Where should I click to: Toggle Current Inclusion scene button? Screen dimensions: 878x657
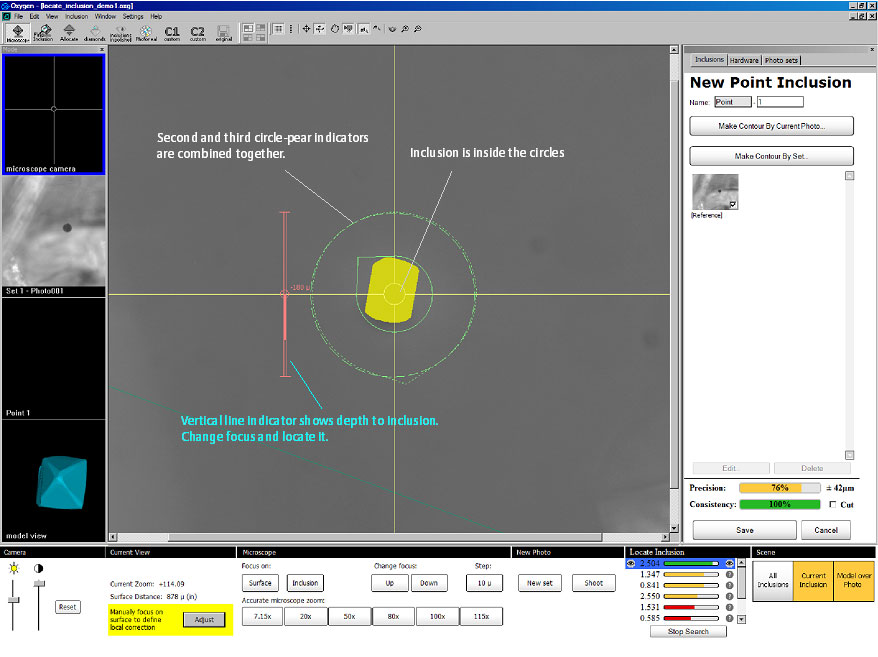(813, 581)
